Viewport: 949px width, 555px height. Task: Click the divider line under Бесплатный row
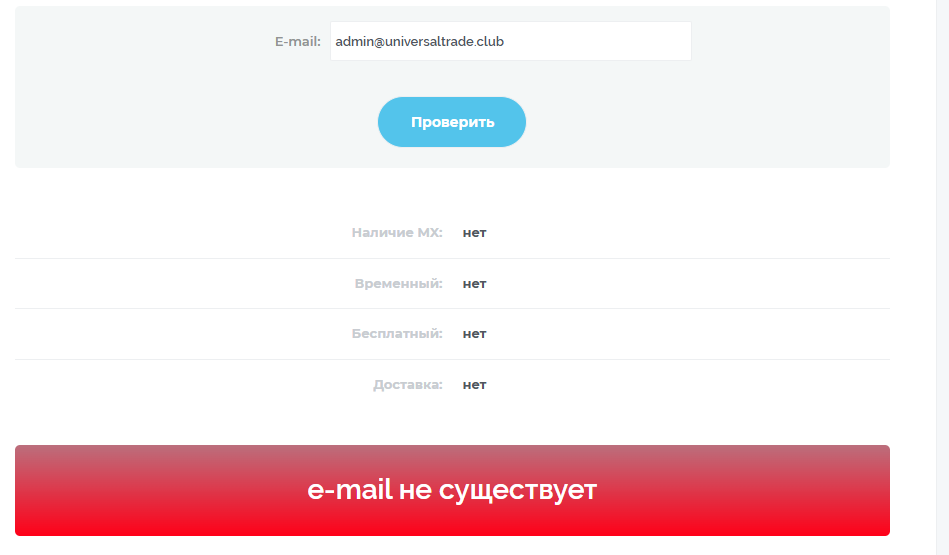[x=452, y=360]
